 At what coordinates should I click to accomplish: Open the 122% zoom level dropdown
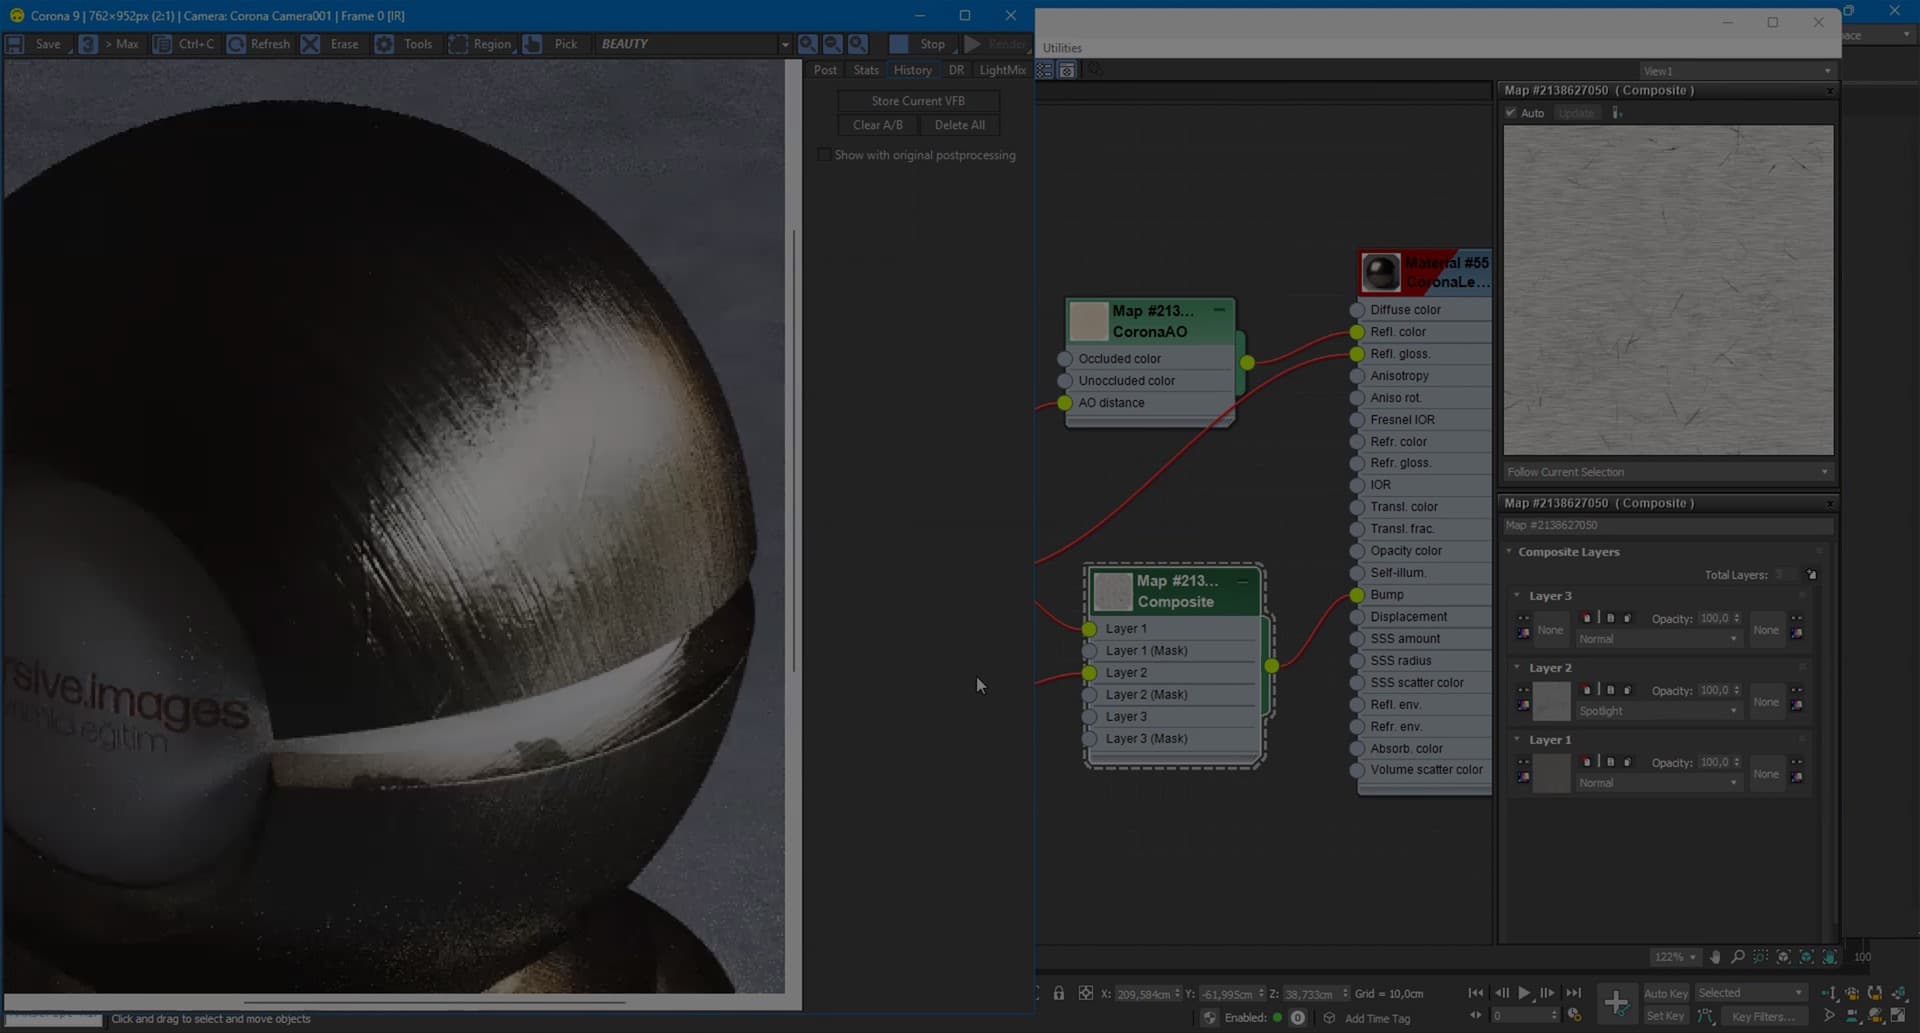pos(1675,957)
